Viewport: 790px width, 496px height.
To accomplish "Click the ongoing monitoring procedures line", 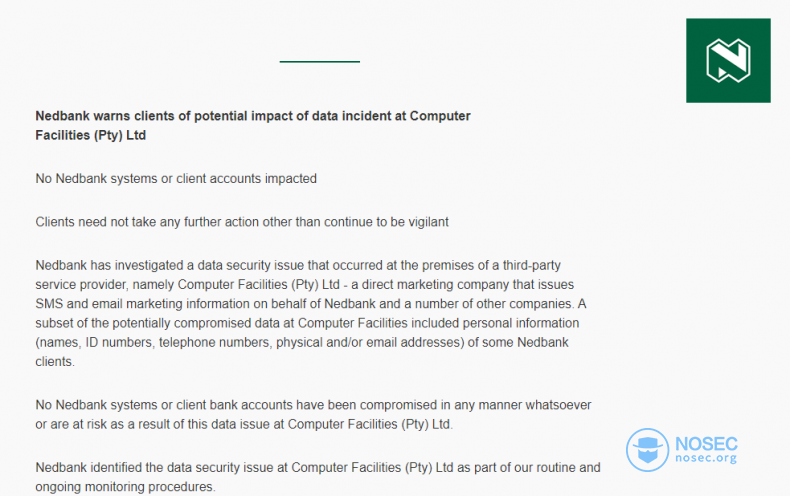I will (x=125, y=486).
